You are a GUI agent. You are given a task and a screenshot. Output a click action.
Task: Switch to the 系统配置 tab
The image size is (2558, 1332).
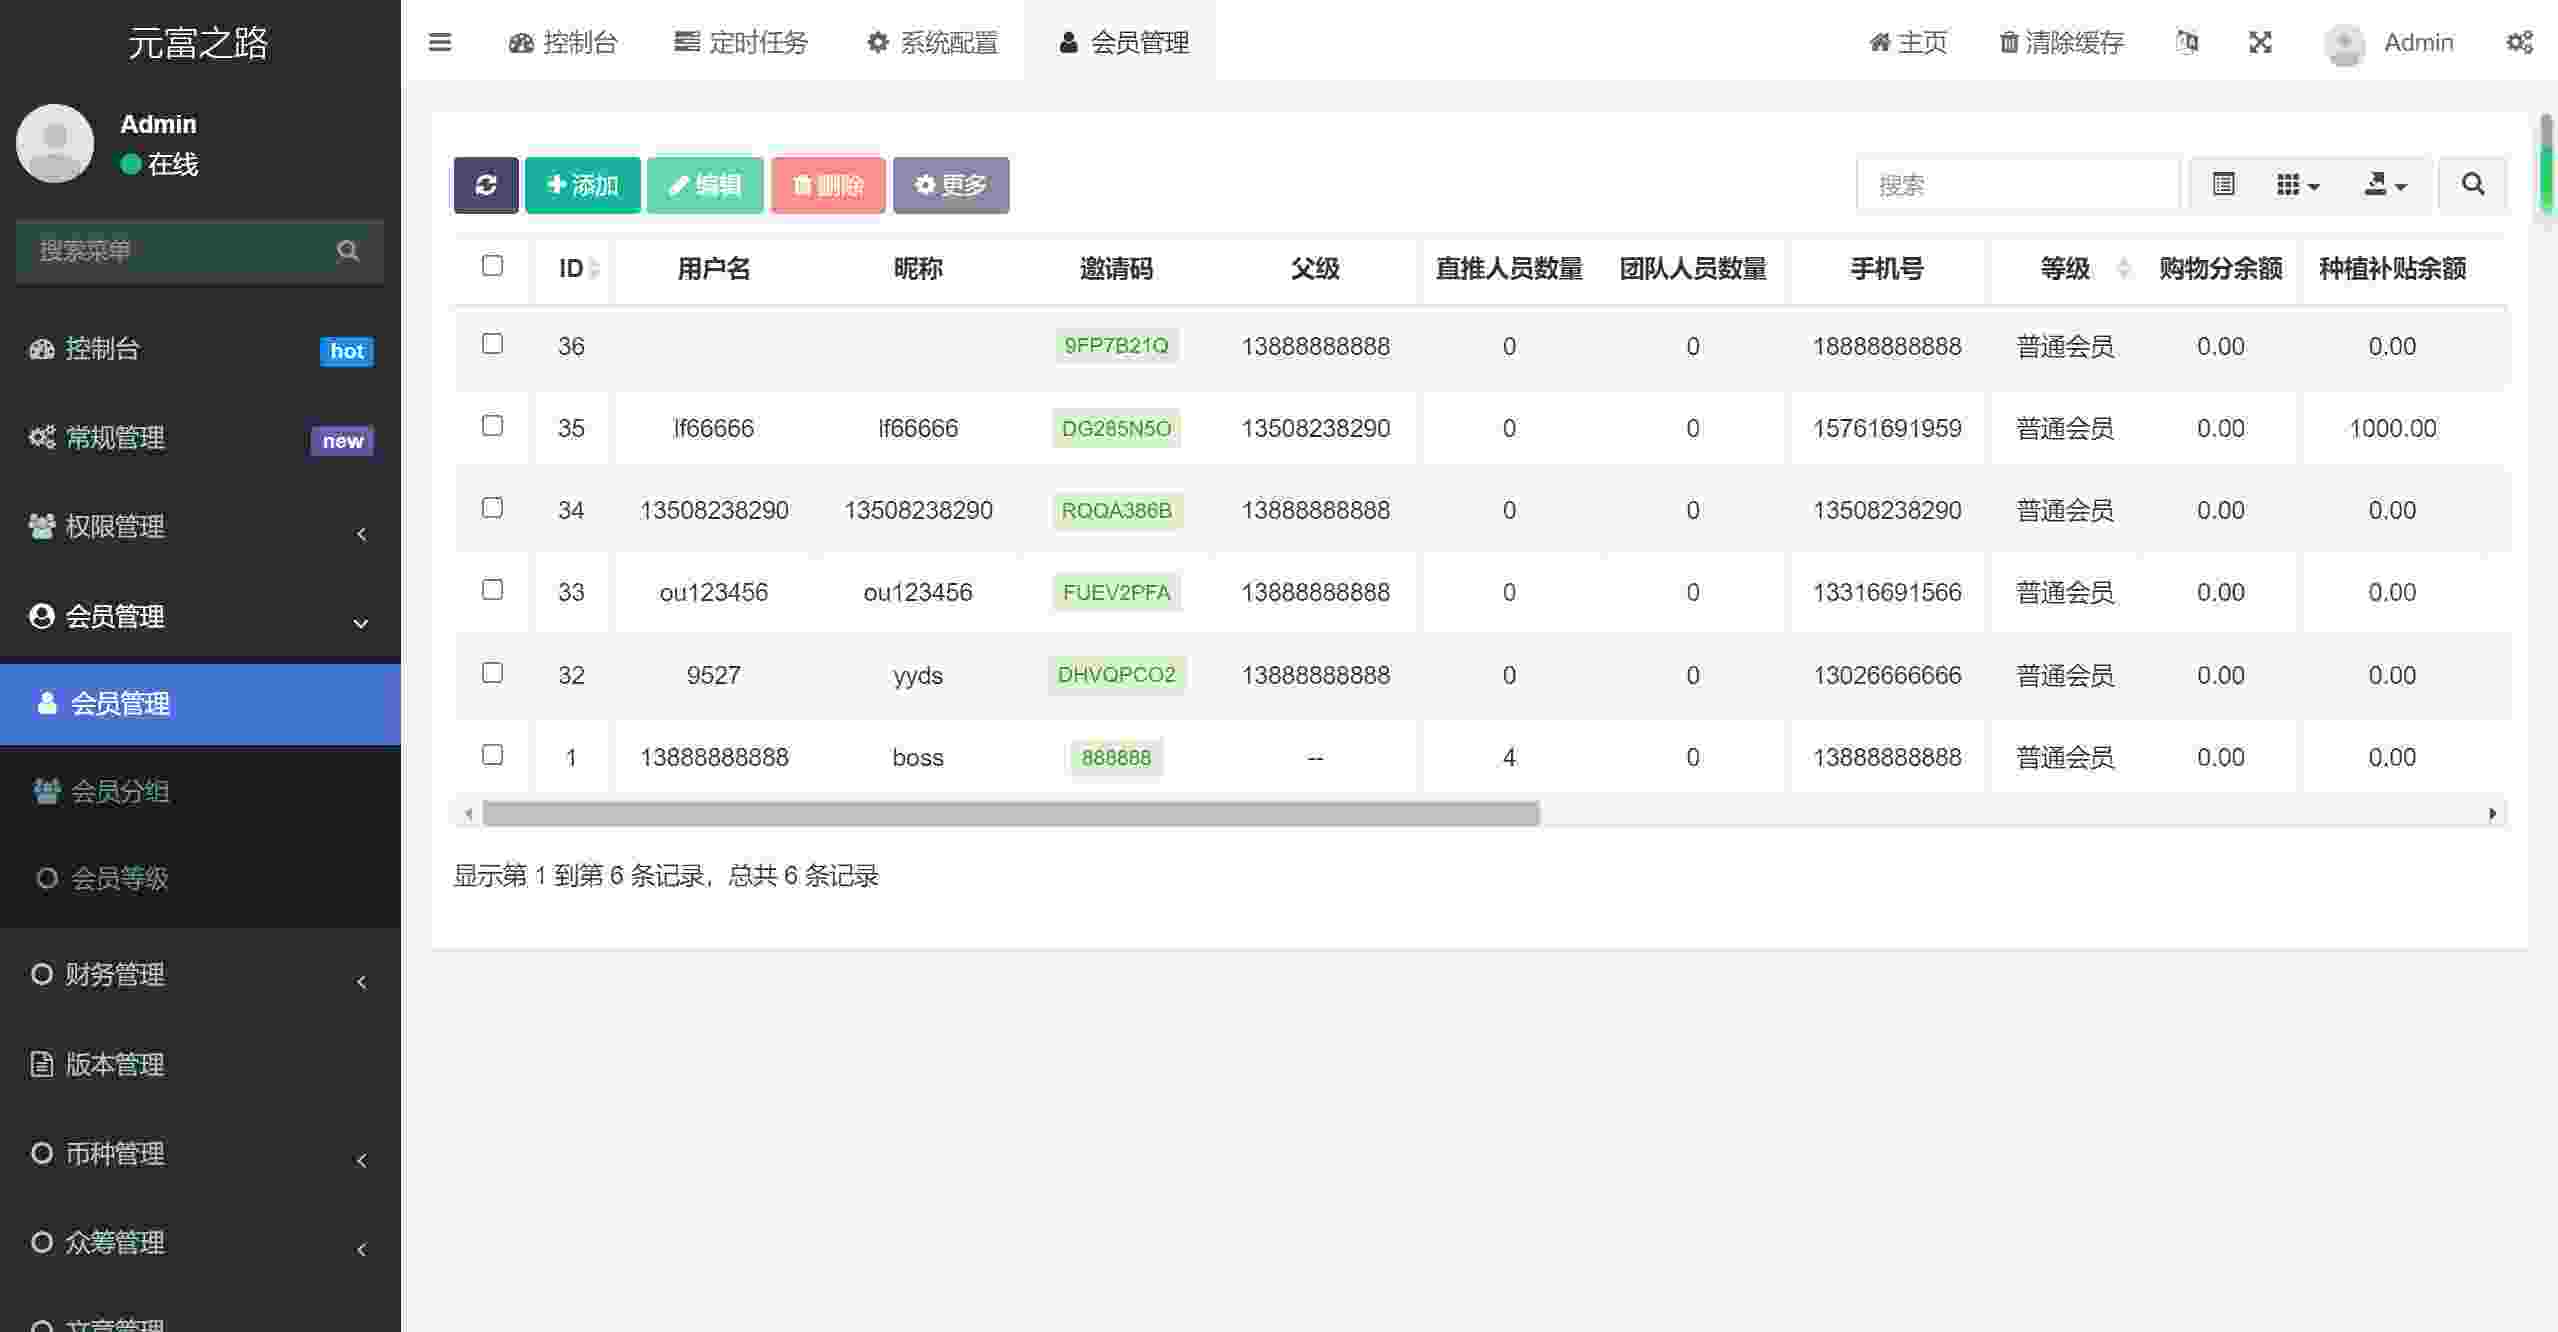[x=933, y=42]
